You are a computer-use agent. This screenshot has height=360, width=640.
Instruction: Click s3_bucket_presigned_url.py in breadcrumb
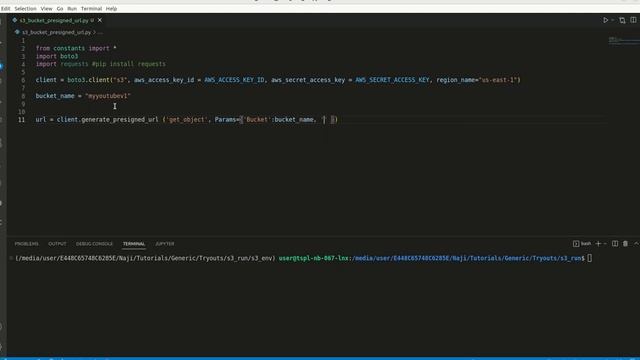tap(56, 32)
